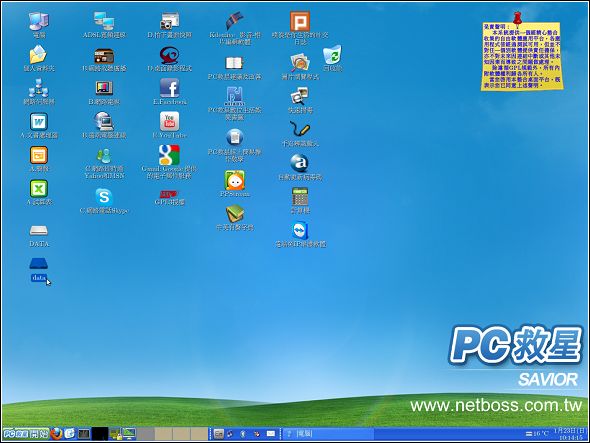Image resolution: width=590 pixels, height=443 pixels.
Task: Select the blue data drive icon
Action: tap(39, 263)
